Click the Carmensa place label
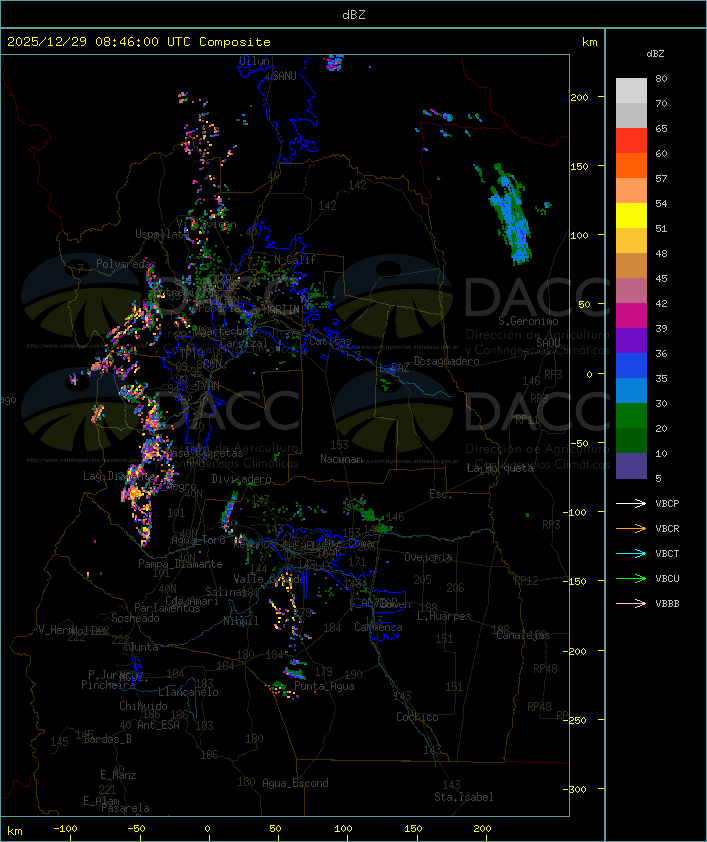 378,627
